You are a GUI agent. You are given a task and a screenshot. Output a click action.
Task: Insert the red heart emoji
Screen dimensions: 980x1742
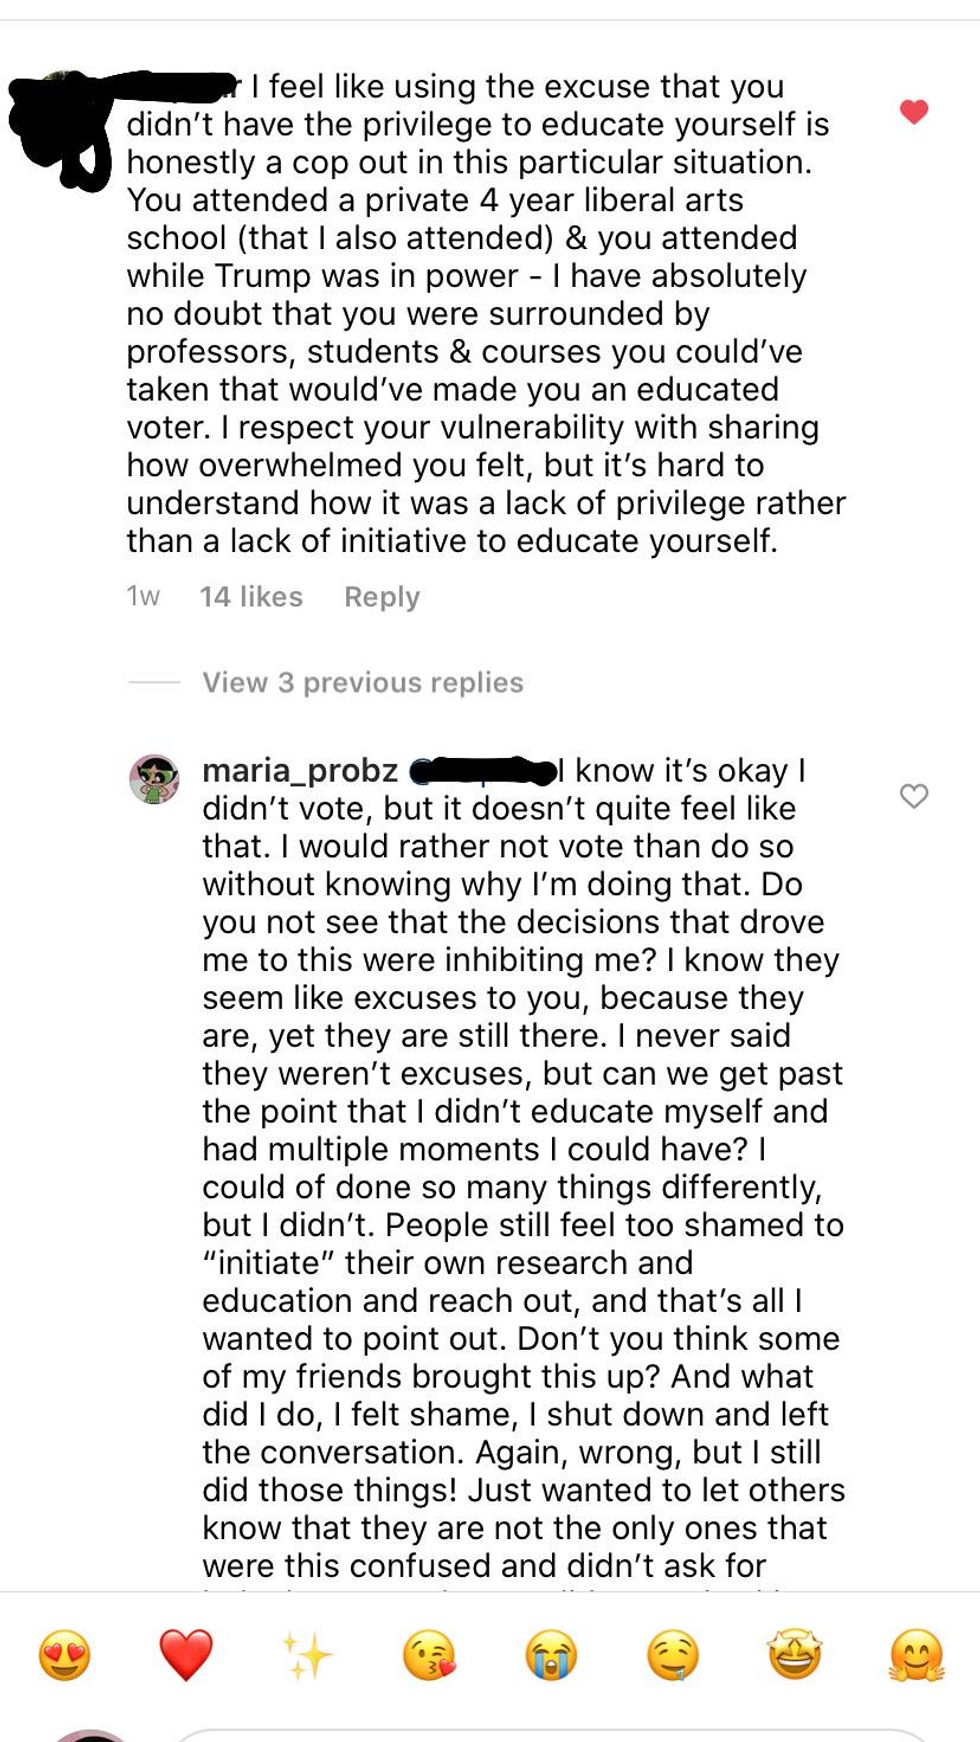pos(186,1655)
